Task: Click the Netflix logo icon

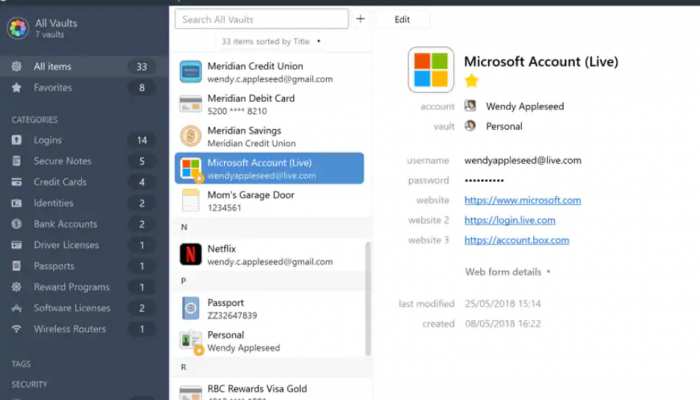Action: pos(191,254)
